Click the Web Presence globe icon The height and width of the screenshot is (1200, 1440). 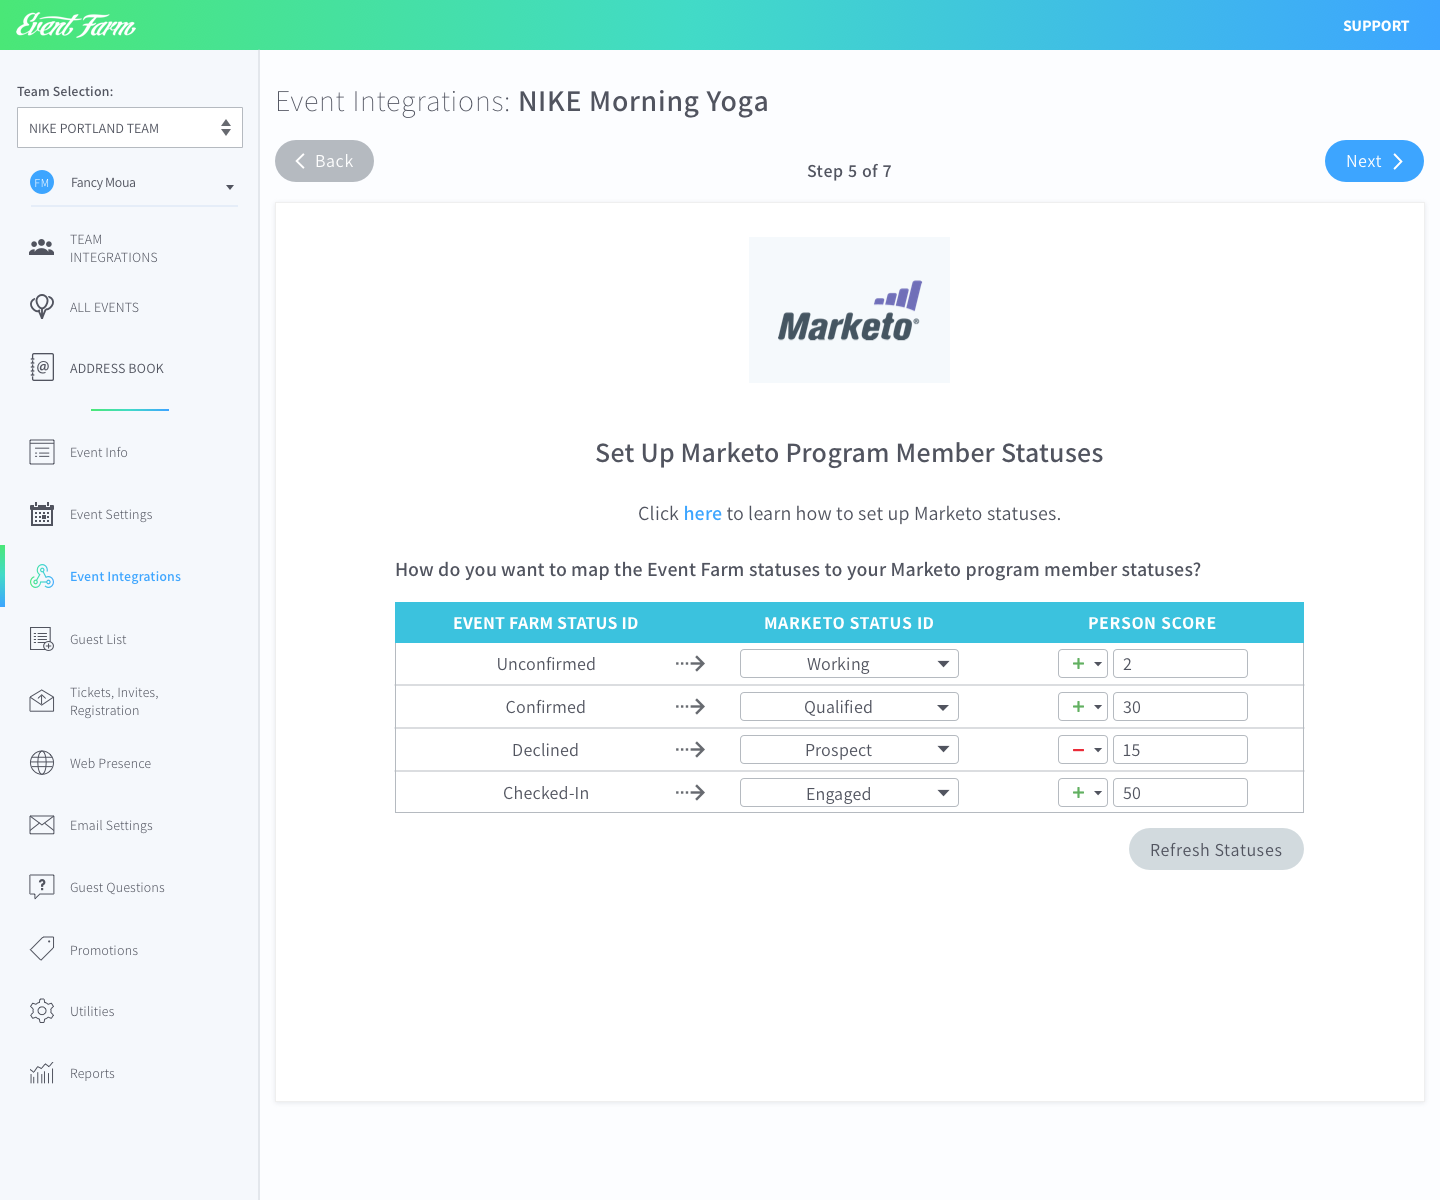pyautogui.click(x=42, y=763)
